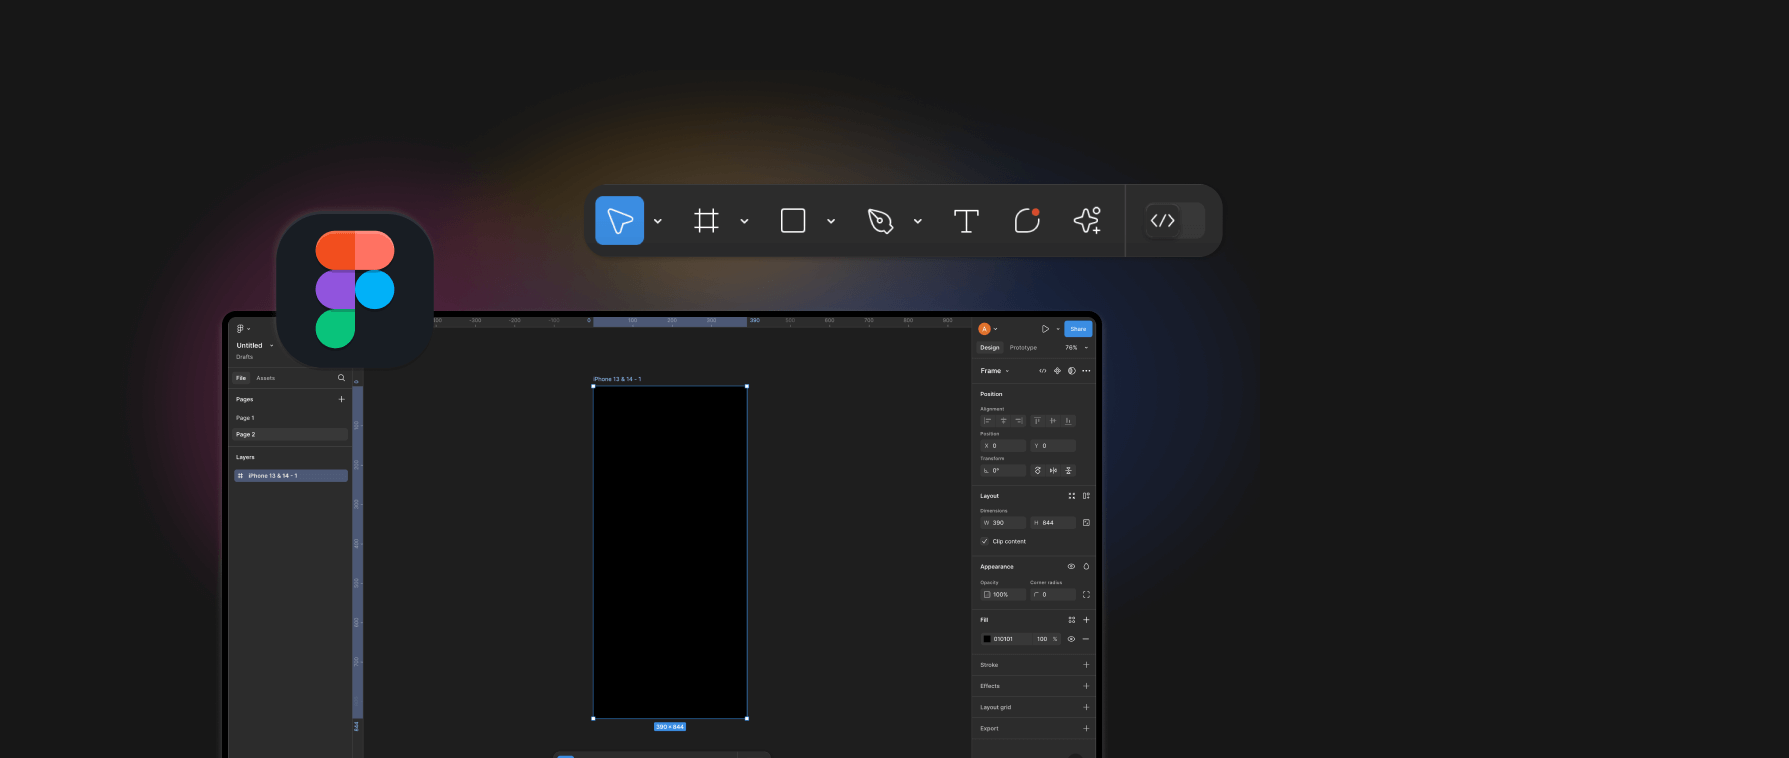
Task: Toggle individual corners icon
Action: [x=1086, y=595]
